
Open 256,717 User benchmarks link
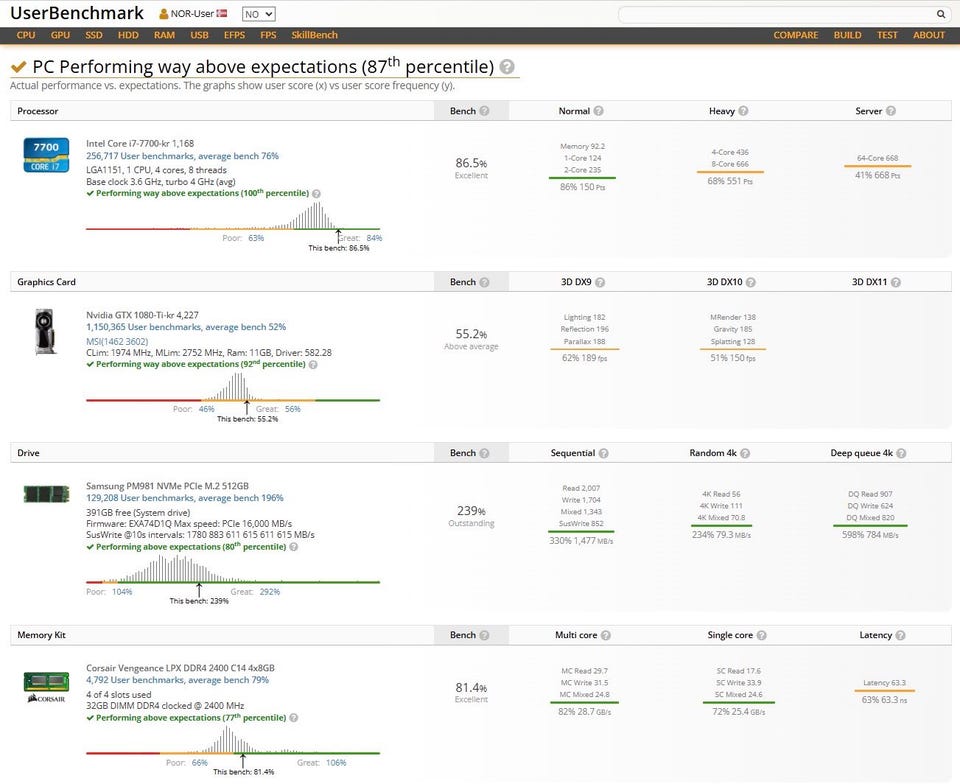point(182,156)
